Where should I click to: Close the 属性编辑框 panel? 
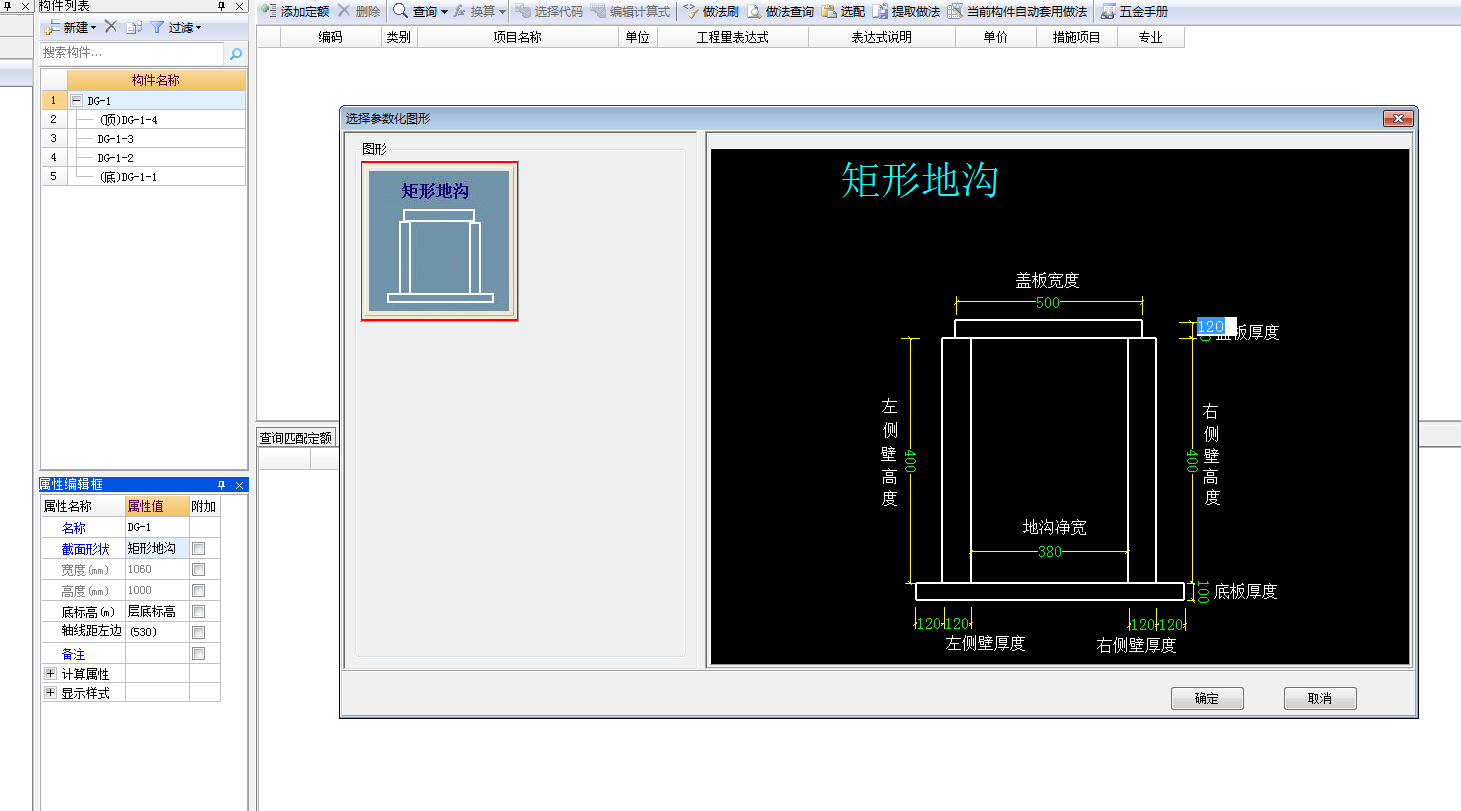pos(239,485)
